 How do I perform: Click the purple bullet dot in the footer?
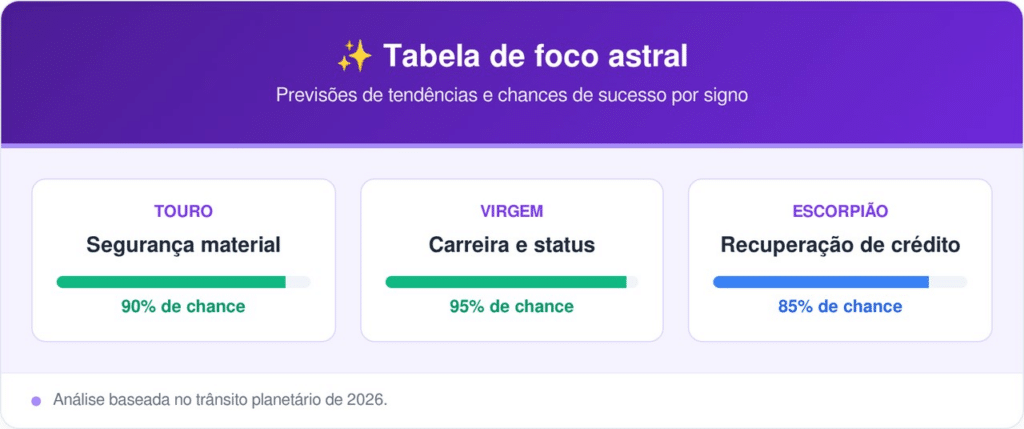coord(36,400)
